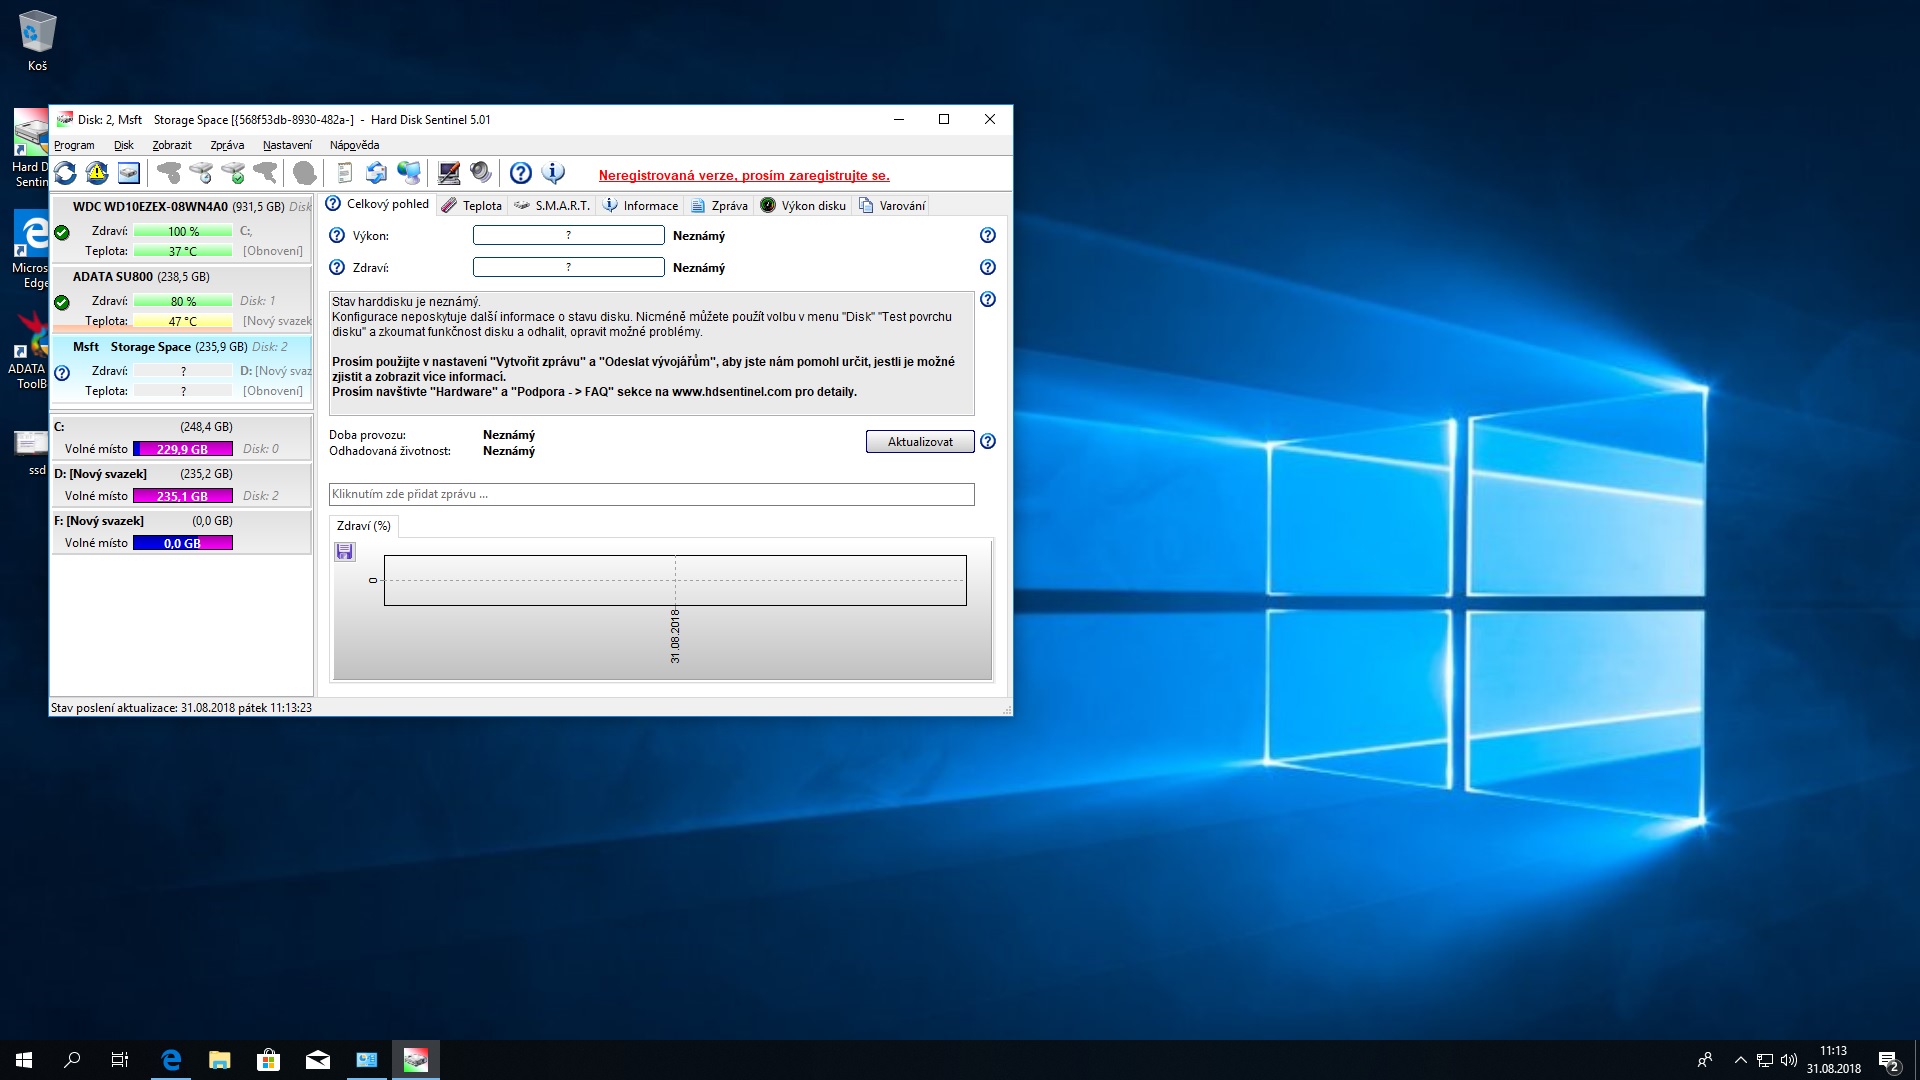
Task: Click the disk drive picture toolbar icon
Action: tap(129, 173)
